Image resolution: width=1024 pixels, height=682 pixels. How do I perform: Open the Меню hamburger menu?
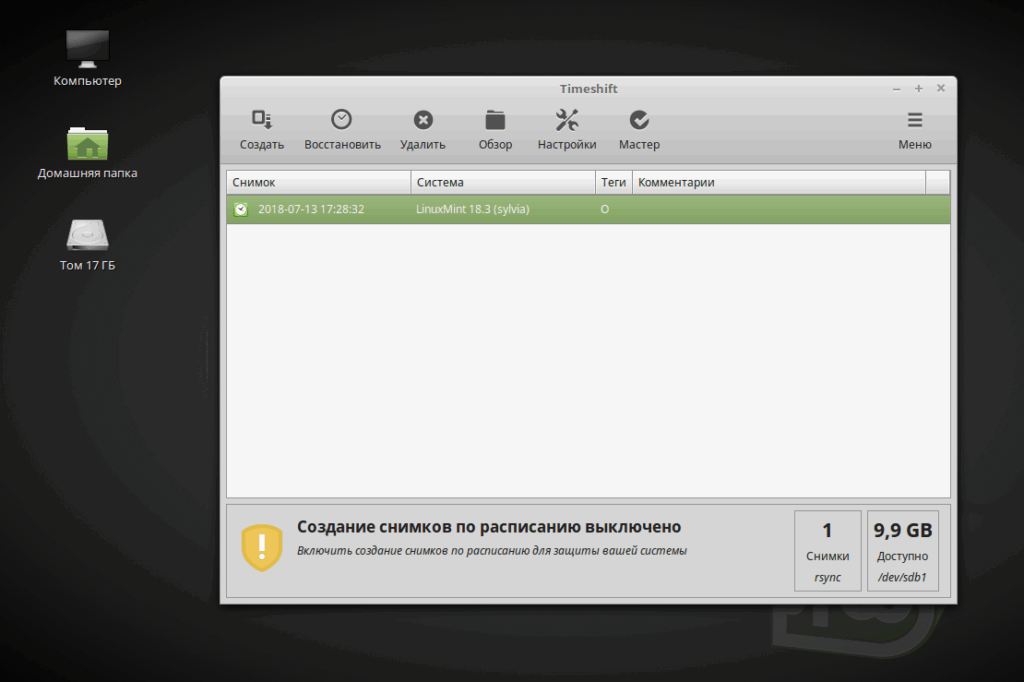914,129
